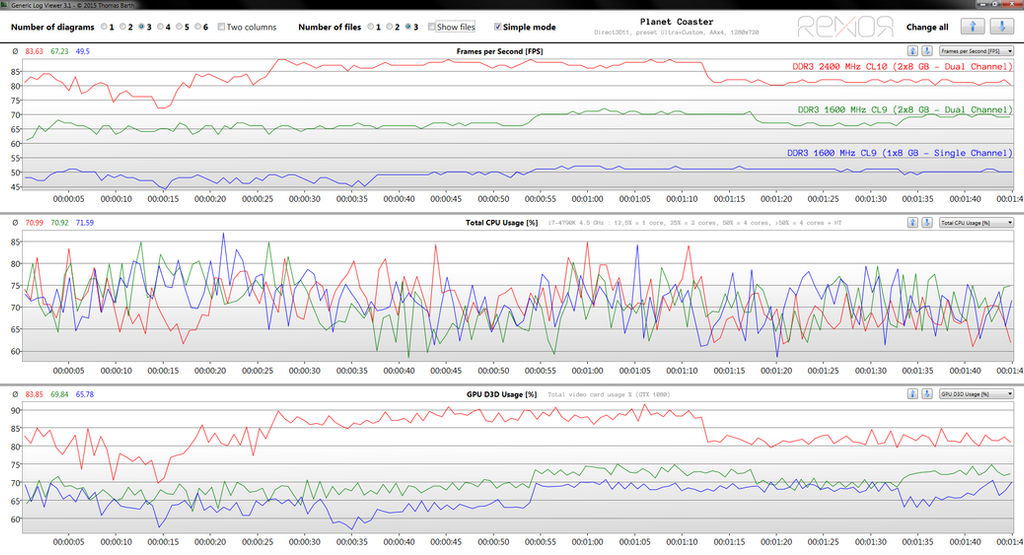Disable the Simple mode checkbox

[498, 27]
